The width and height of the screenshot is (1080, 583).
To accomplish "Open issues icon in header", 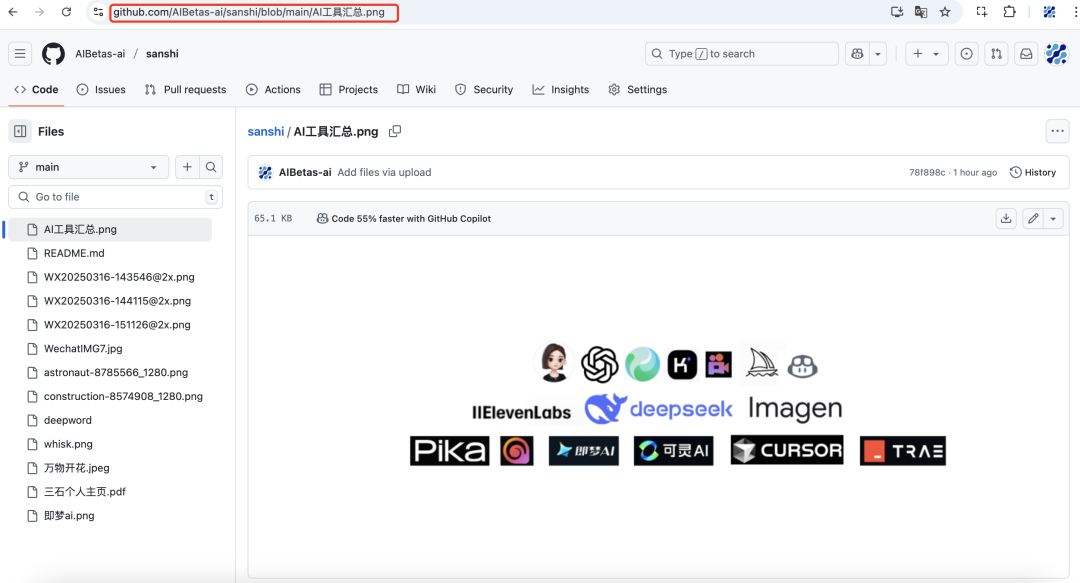I will pyautogui.click(x=966, y=54).
